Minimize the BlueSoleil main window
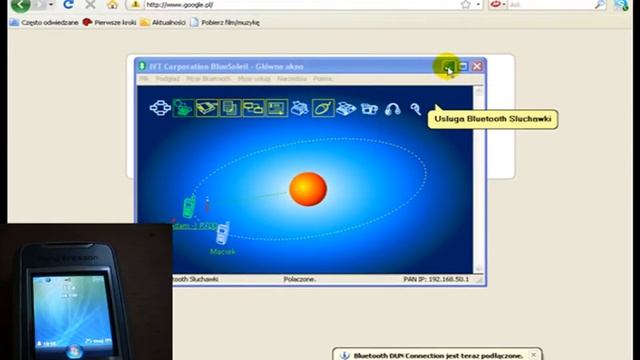The height and width of the screenshot is (360, 640). (449, 66)
